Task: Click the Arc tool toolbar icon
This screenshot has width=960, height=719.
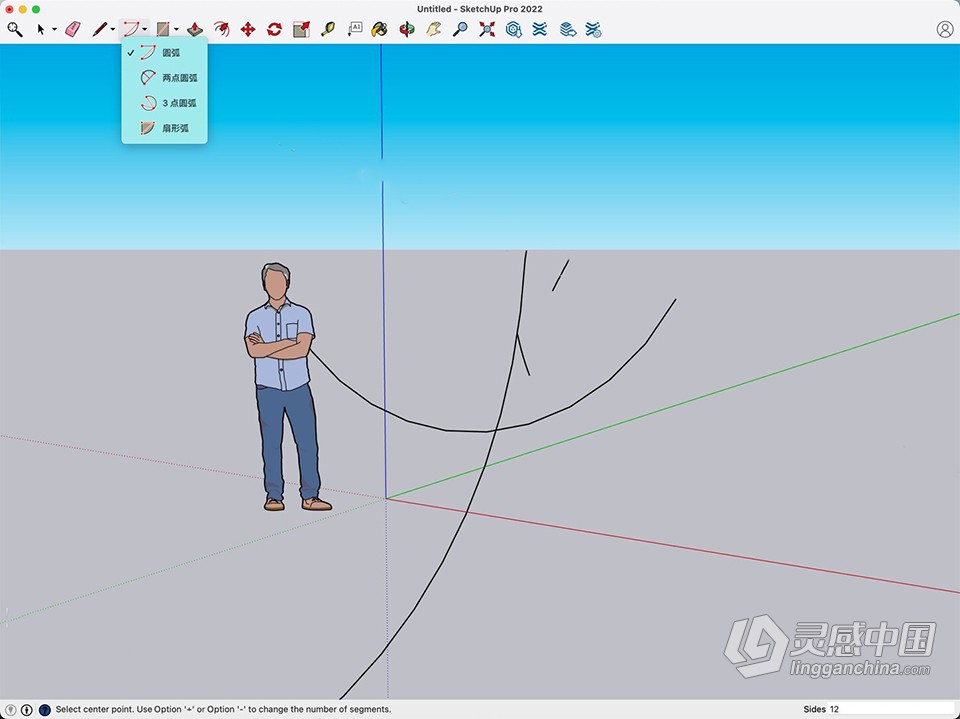Action: tap(130, 29)
